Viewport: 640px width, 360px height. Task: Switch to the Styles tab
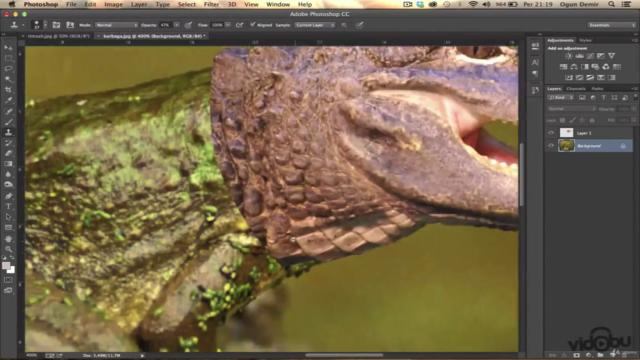tap(585, 40)
